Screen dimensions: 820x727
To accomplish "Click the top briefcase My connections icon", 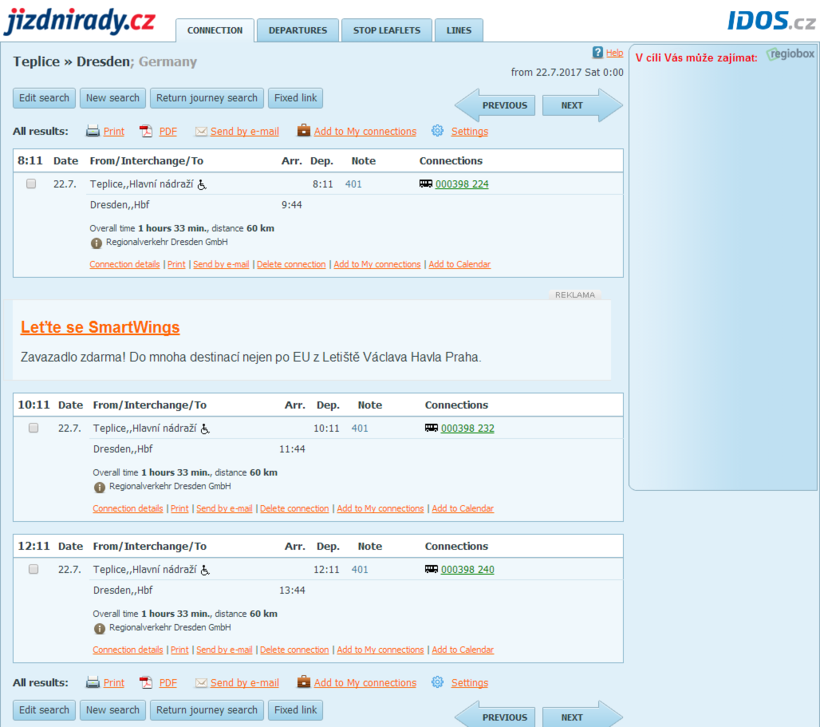I will click(x=303, y=131).
